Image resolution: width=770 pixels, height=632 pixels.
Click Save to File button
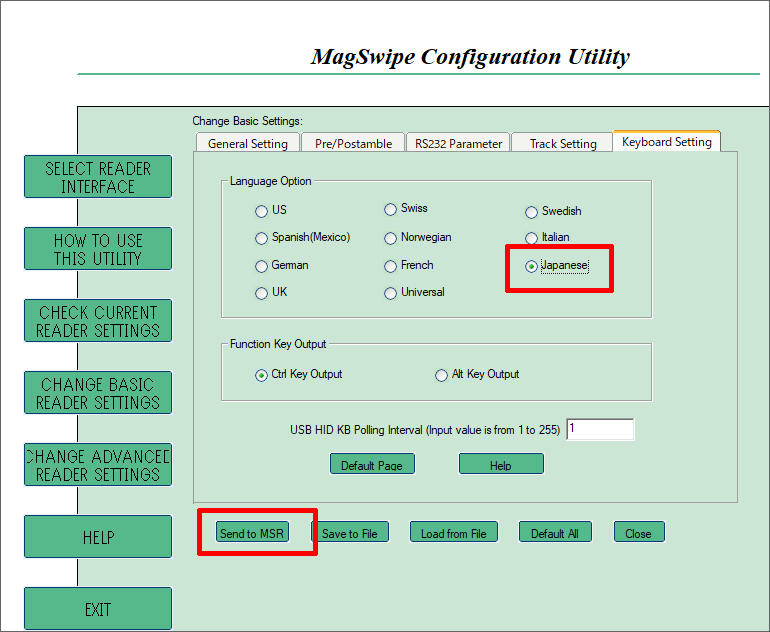coord(350,532)
